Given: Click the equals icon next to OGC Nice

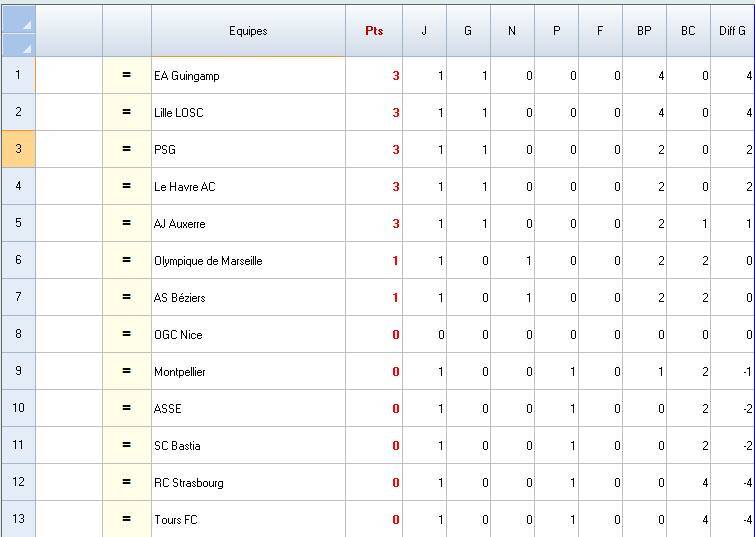Looking at the screenshot, I should [x=126, y=335].
